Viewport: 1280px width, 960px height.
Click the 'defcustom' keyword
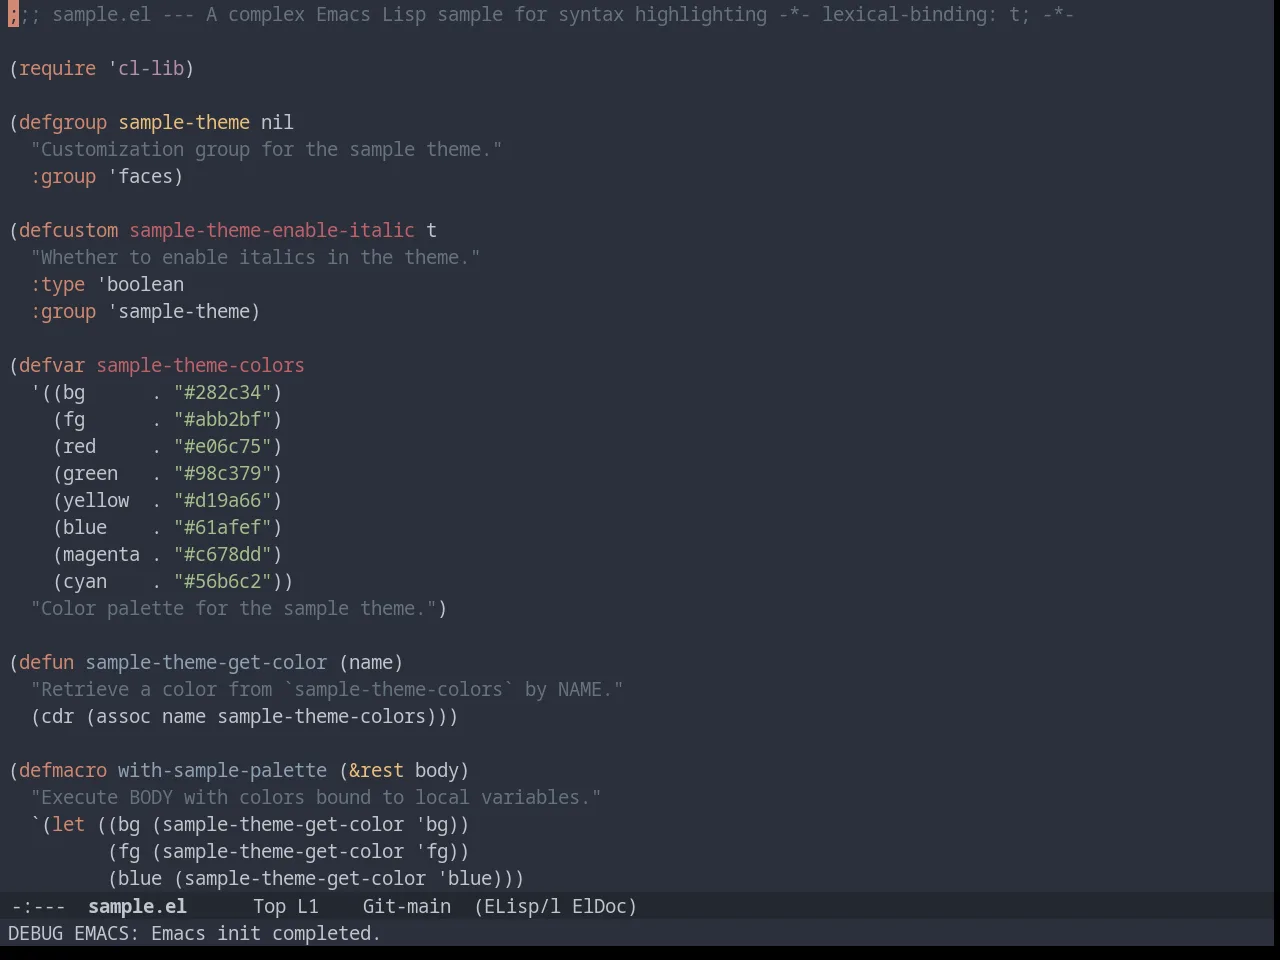[x=68, y=230]
